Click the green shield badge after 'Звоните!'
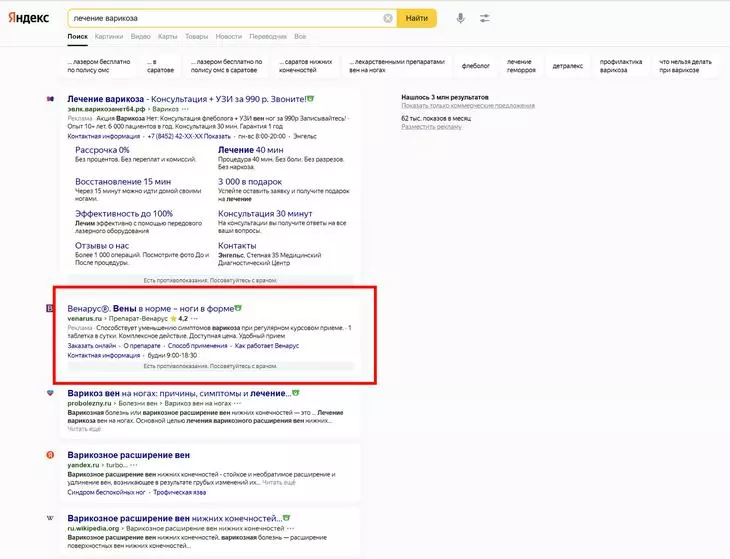730x559 pixels. (311, 99)
